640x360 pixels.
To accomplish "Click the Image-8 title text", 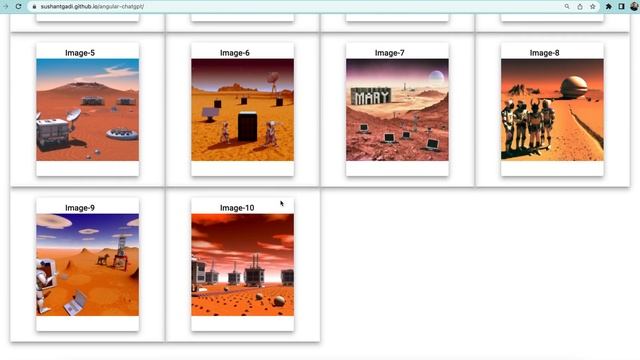I will (544, 53).
